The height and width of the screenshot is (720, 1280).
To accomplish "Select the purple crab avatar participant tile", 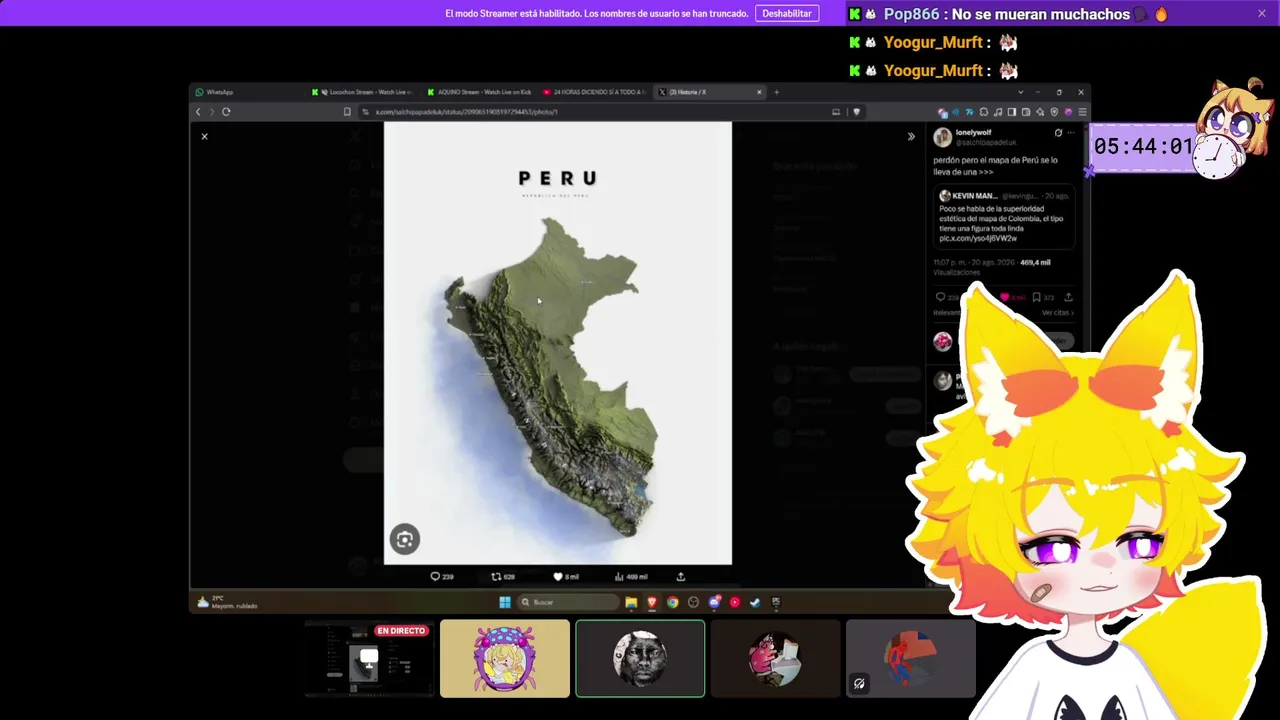I will point(505,659).
